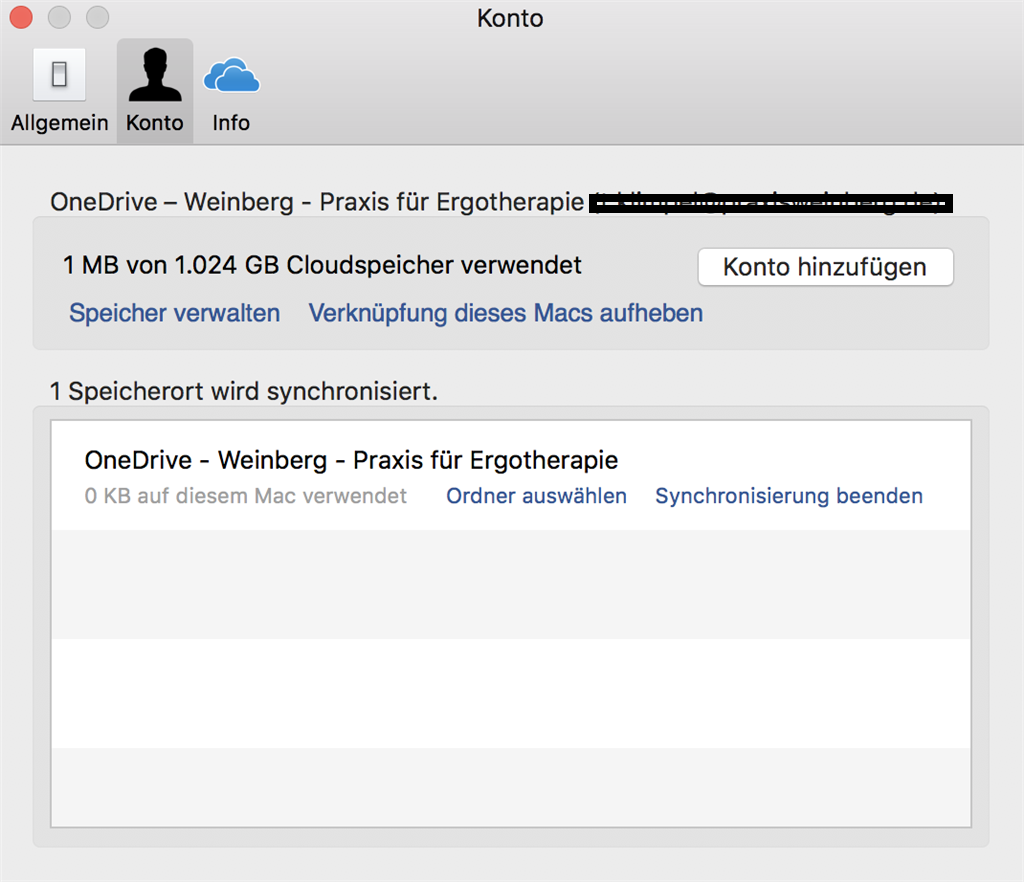This screenshot has width=1024, height=882.
Task: Click the OneDrive – Weinberg account heading
Action: (317, 202)
